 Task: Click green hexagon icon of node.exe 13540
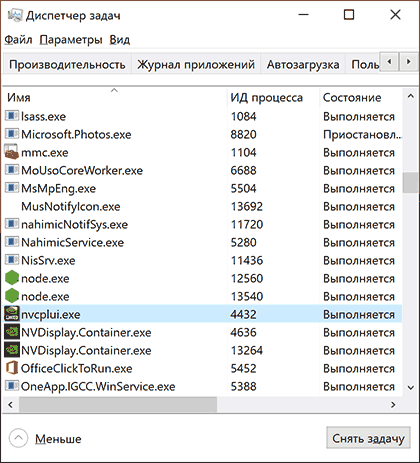coord(12,296)
